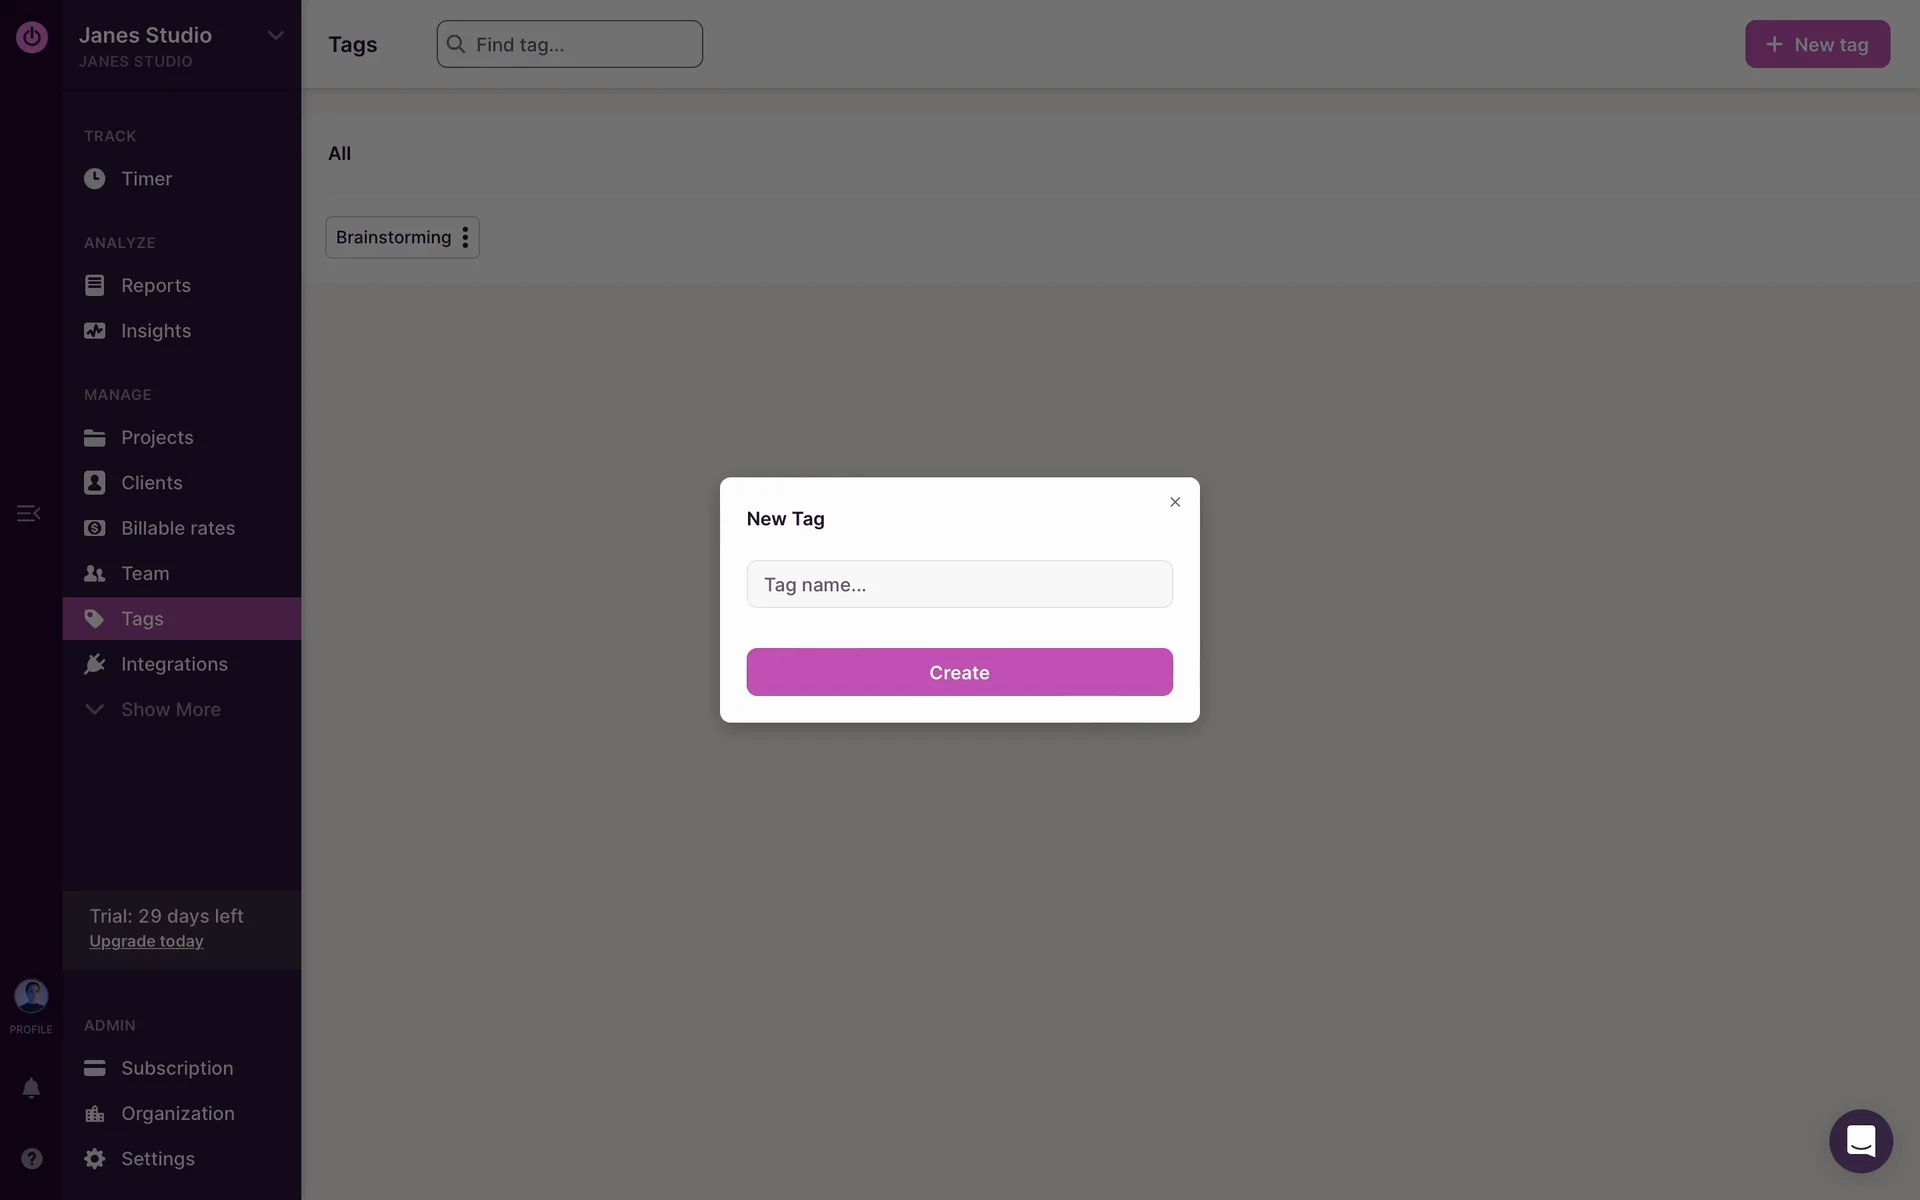
Task: Go to Timer in the sidebar
Action: [146, 179]
